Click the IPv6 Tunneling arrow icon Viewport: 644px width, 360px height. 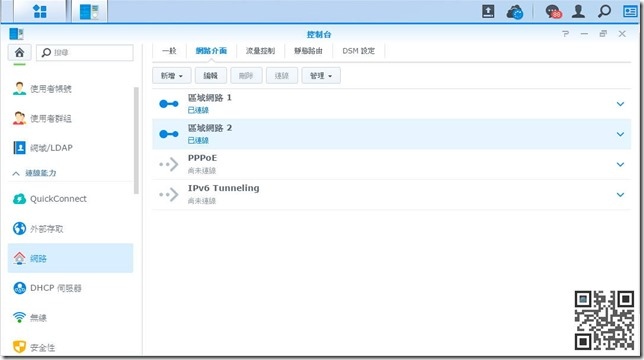(x=169, y=194)
